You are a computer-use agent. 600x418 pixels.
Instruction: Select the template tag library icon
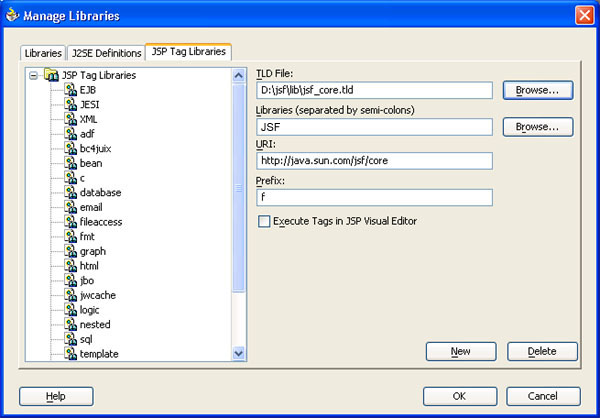[70, 354]
